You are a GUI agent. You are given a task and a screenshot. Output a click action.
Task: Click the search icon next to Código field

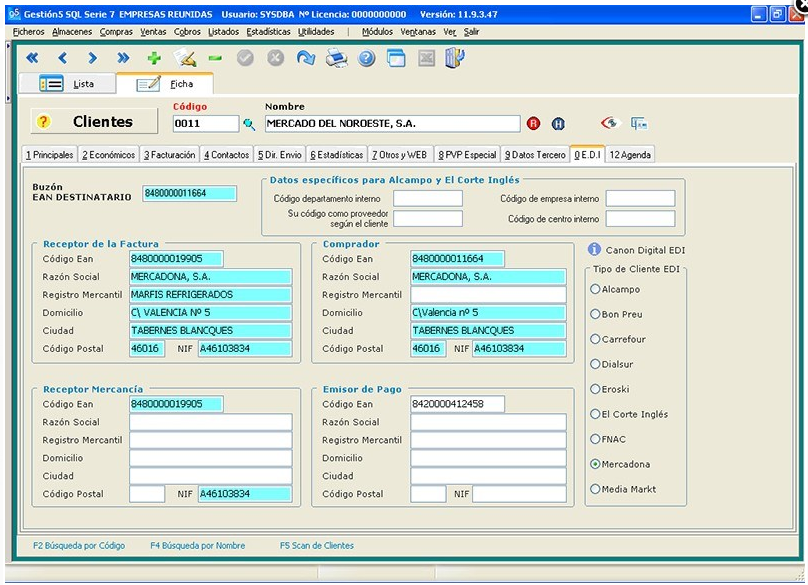[249, 124]
